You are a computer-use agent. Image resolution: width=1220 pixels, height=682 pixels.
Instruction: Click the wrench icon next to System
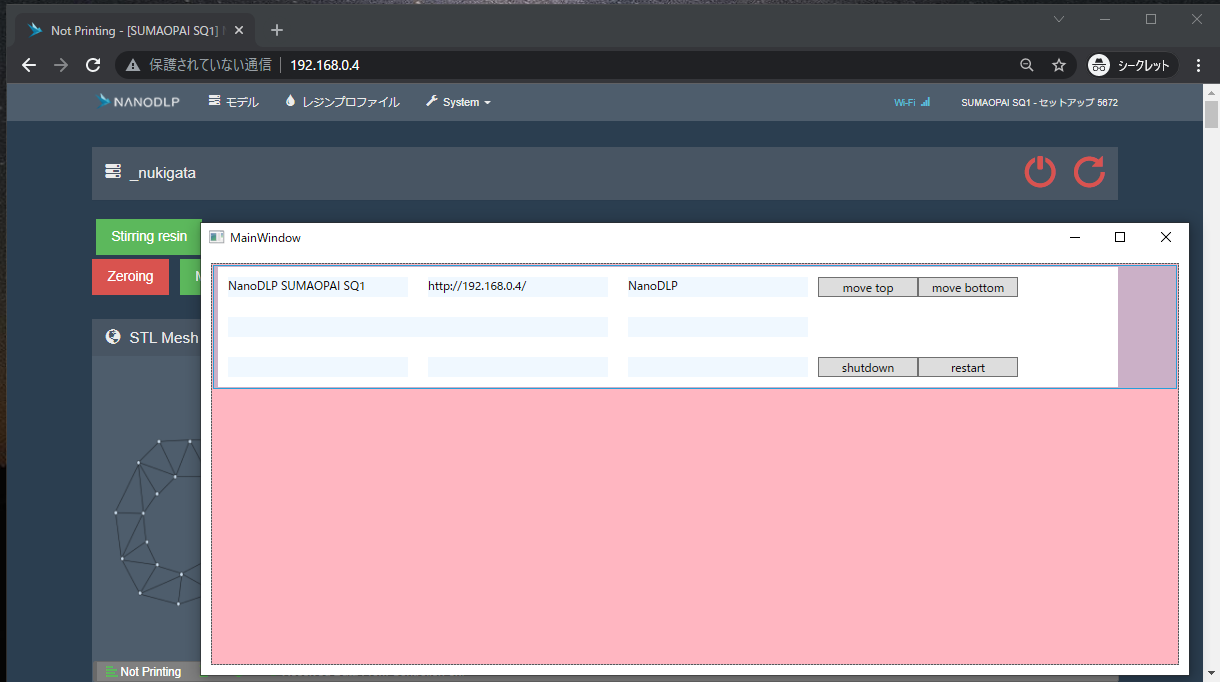(429, 101)
